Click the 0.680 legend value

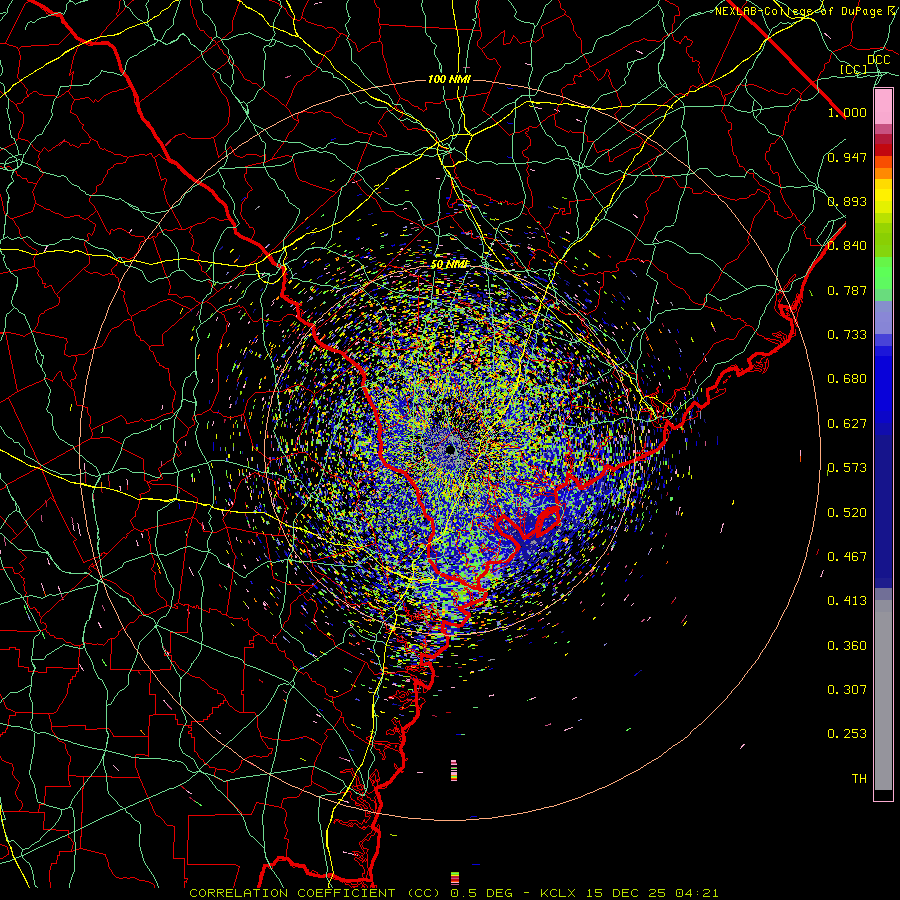pyautogui.click(x=847, y=379)
